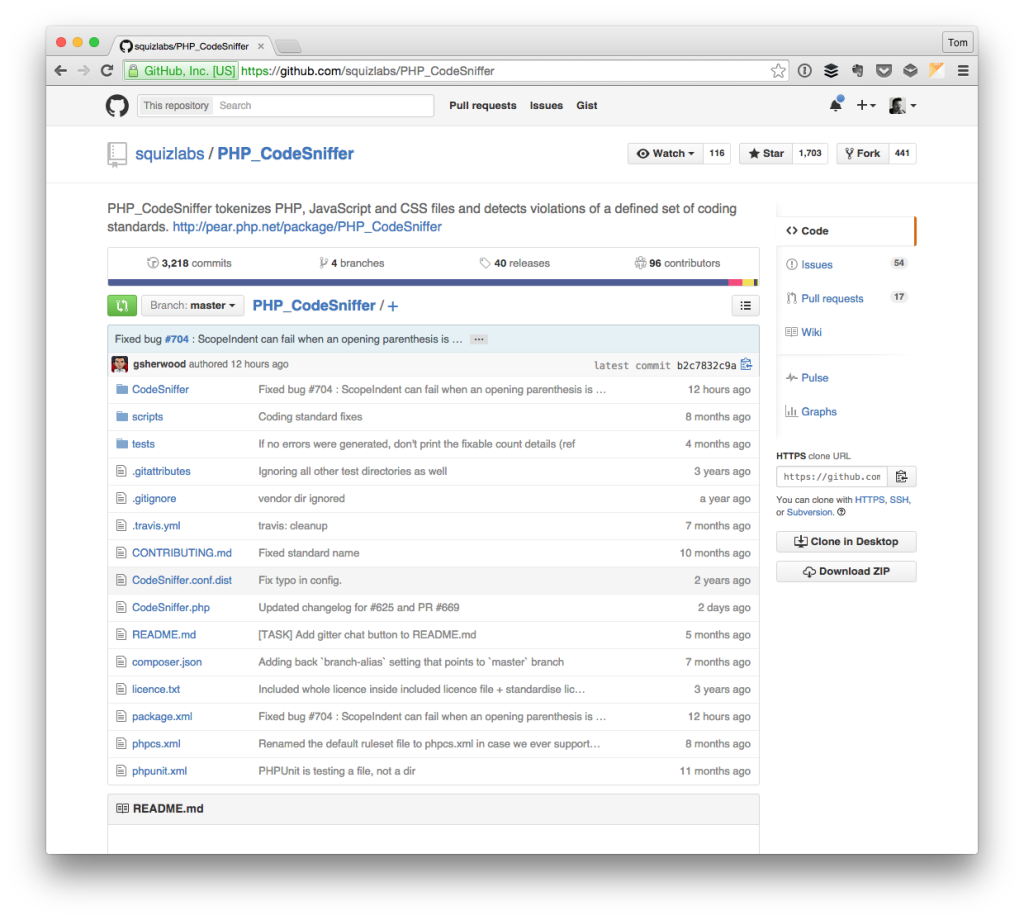Open the tests folder

click(x=143, y=444)
